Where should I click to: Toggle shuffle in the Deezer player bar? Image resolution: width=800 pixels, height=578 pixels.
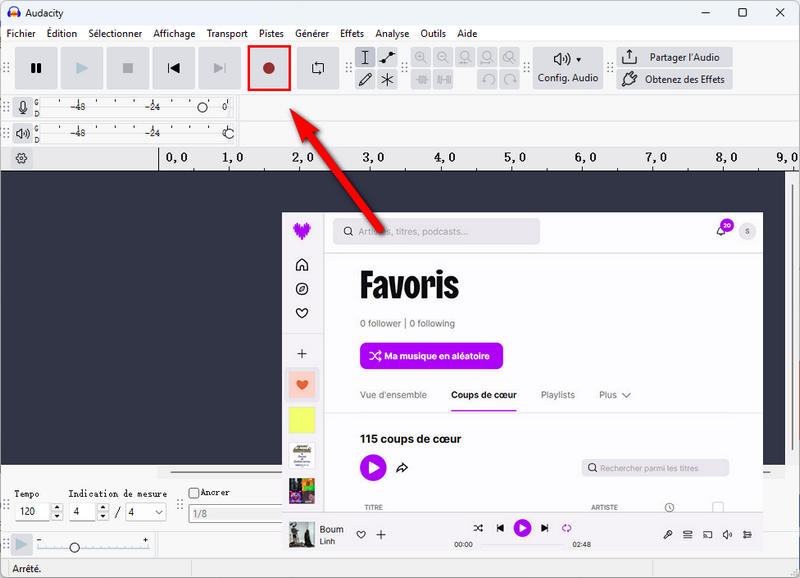478,528
